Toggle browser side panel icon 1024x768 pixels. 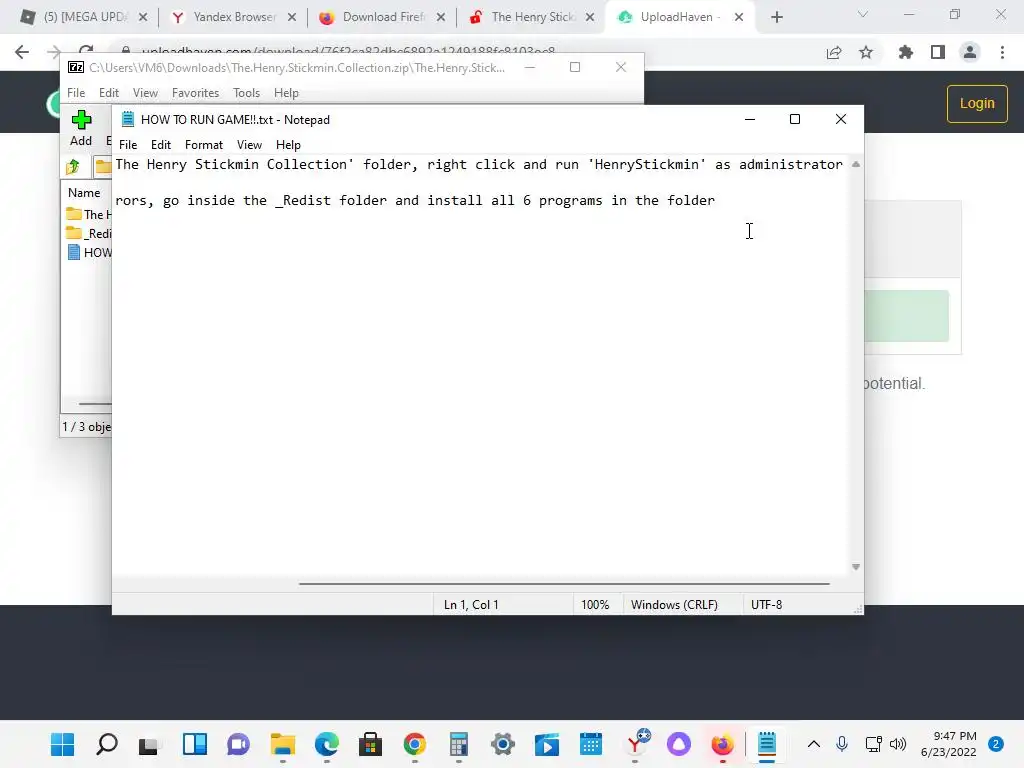tap(938, 52)
